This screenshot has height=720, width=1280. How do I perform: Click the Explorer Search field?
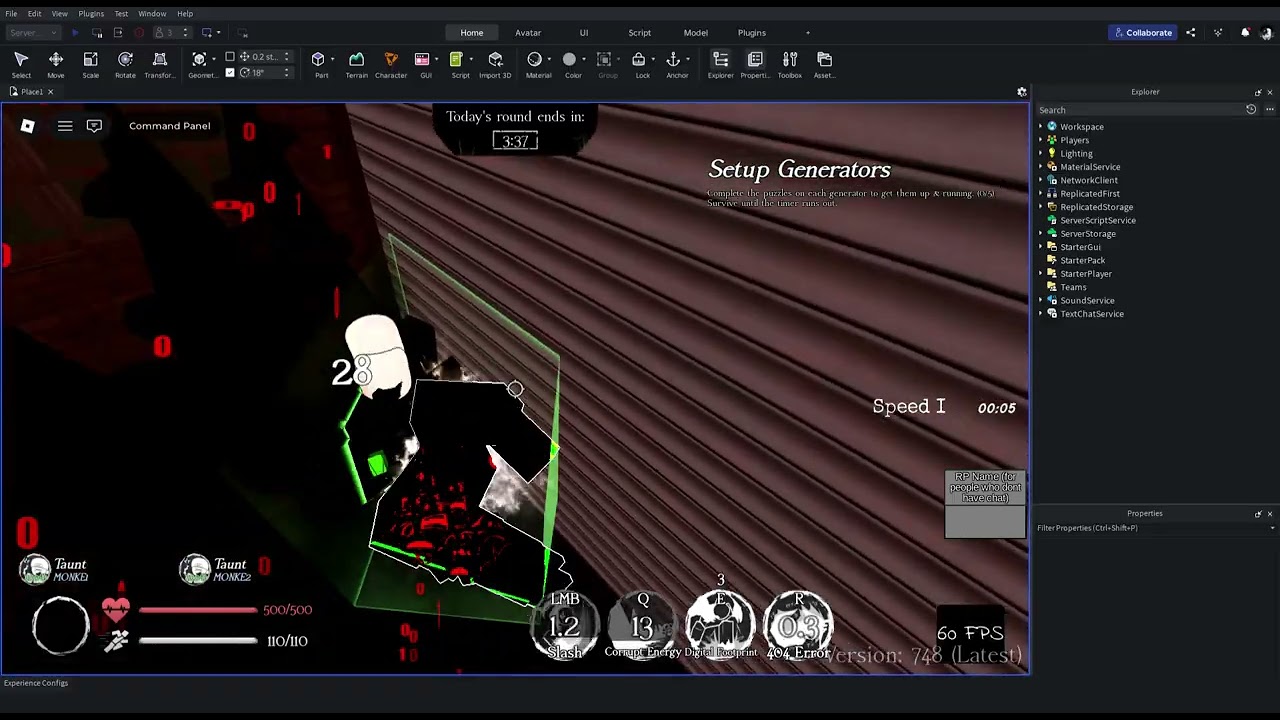(x=1140, y=110)
